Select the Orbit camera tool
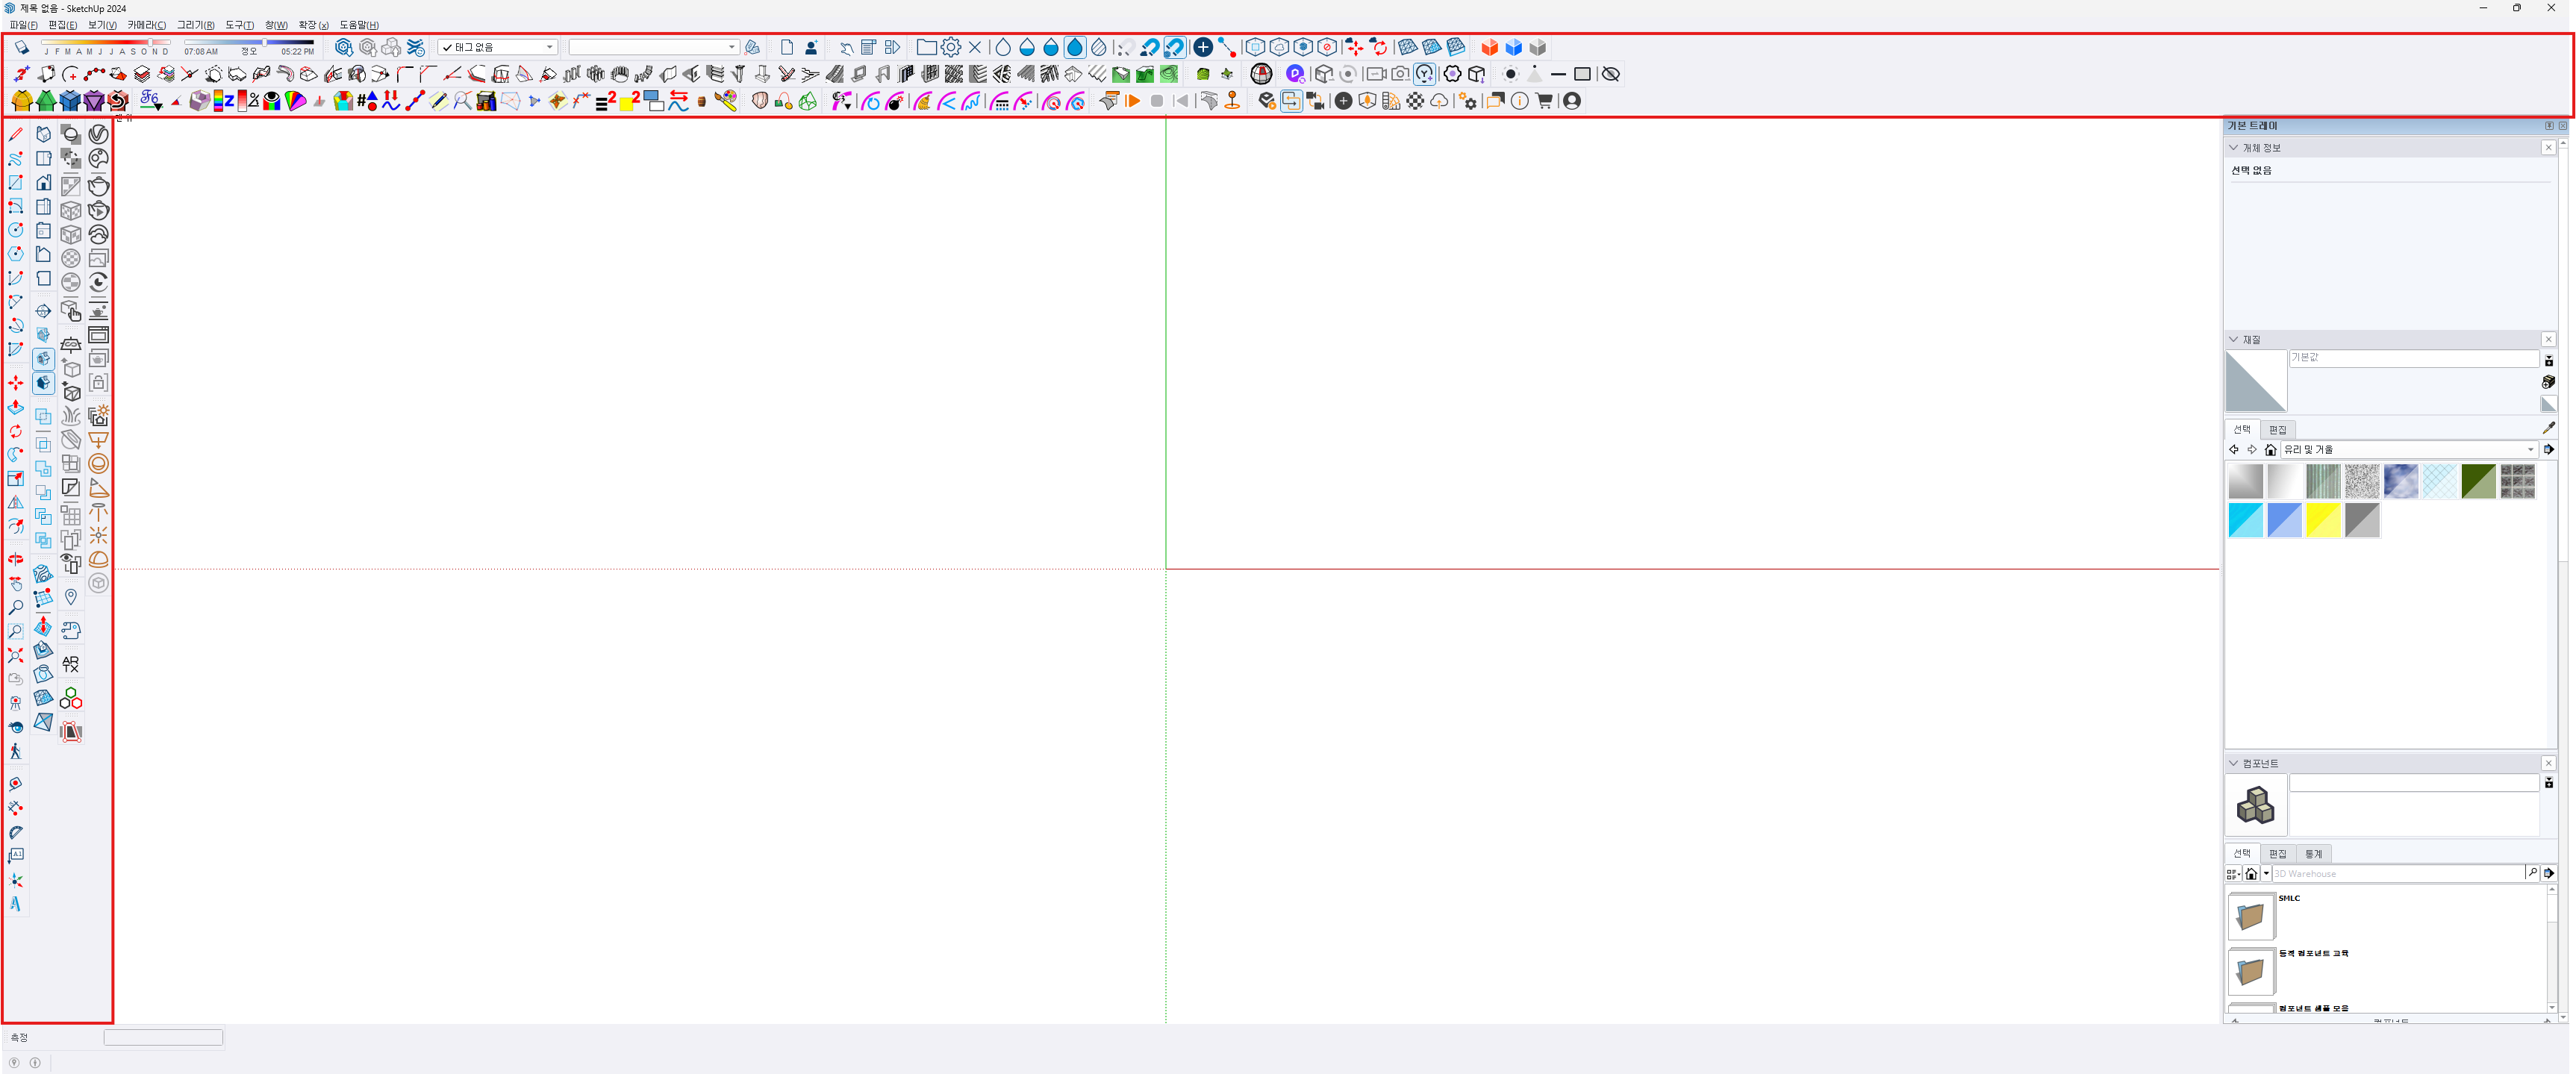 [16, 559]
